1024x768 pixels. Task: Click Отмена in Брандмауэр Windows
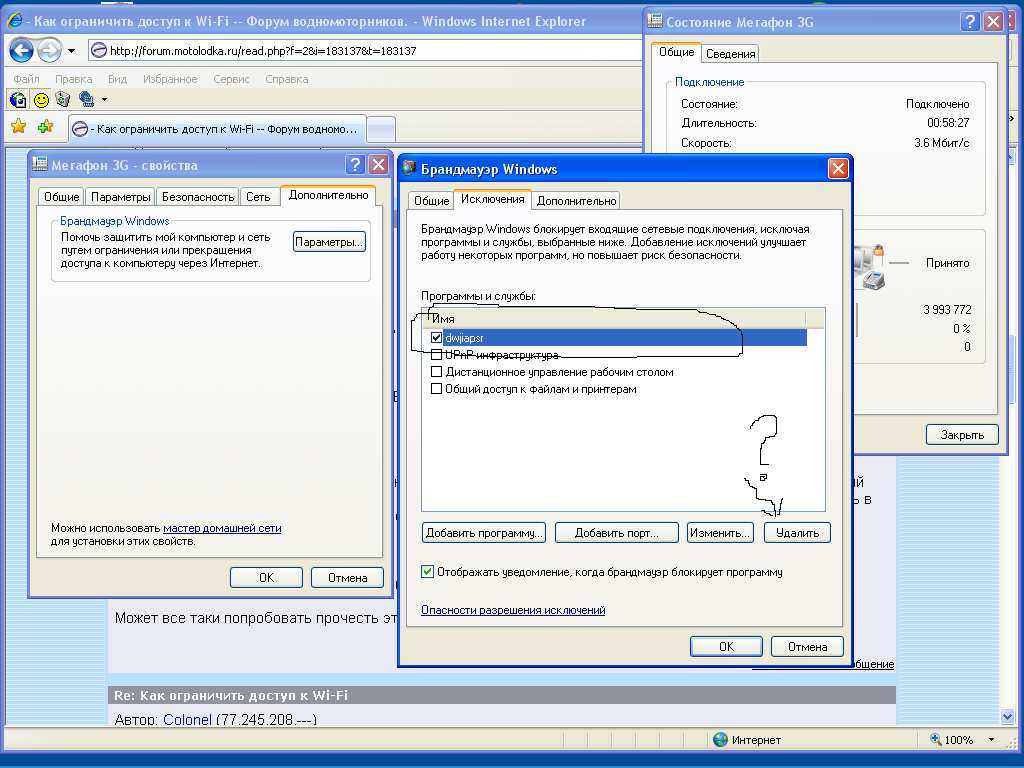pyautogui.click(x=807, y=647)
